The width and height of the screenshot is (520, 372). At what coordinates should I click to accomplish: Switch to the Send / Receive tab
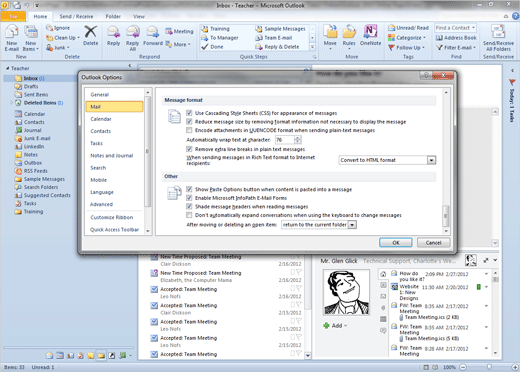point(76,16)
